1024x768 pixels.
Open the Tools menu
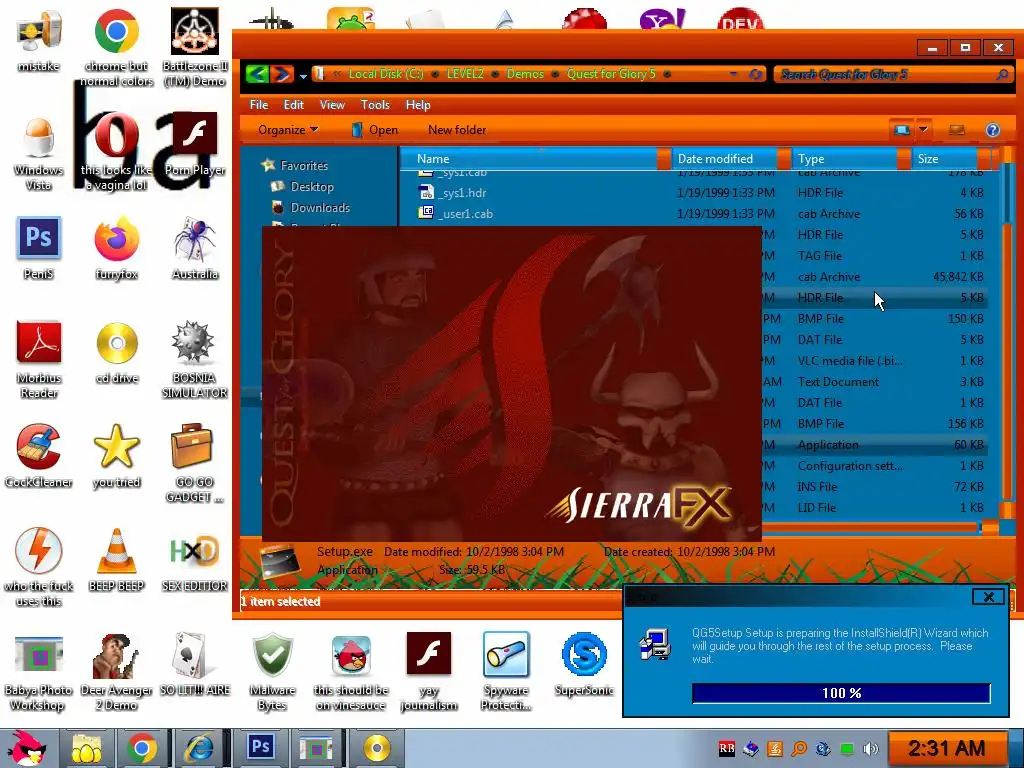[375, 104]
